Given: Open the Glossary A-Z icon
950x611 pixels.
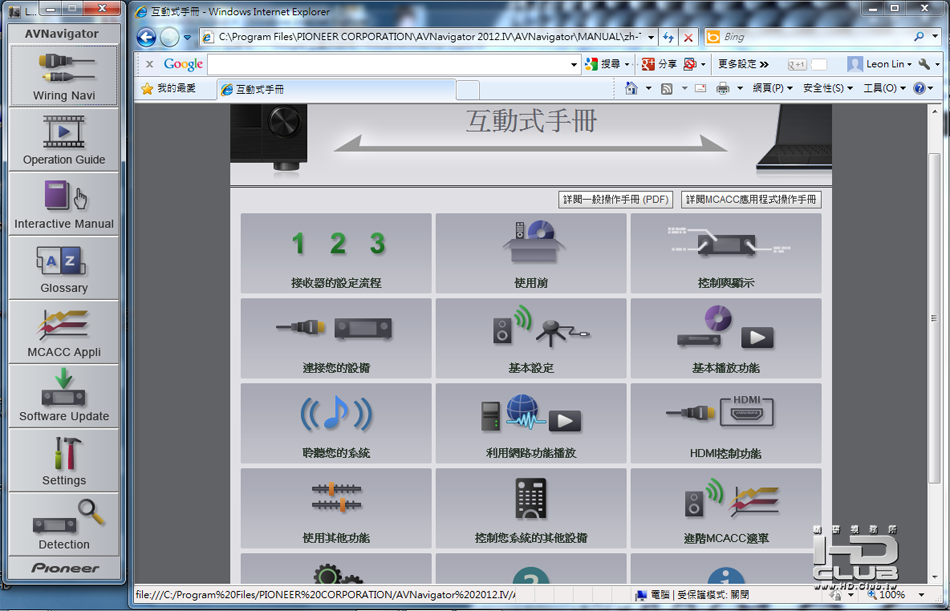Looking at the screenshot, I should 64,268.
